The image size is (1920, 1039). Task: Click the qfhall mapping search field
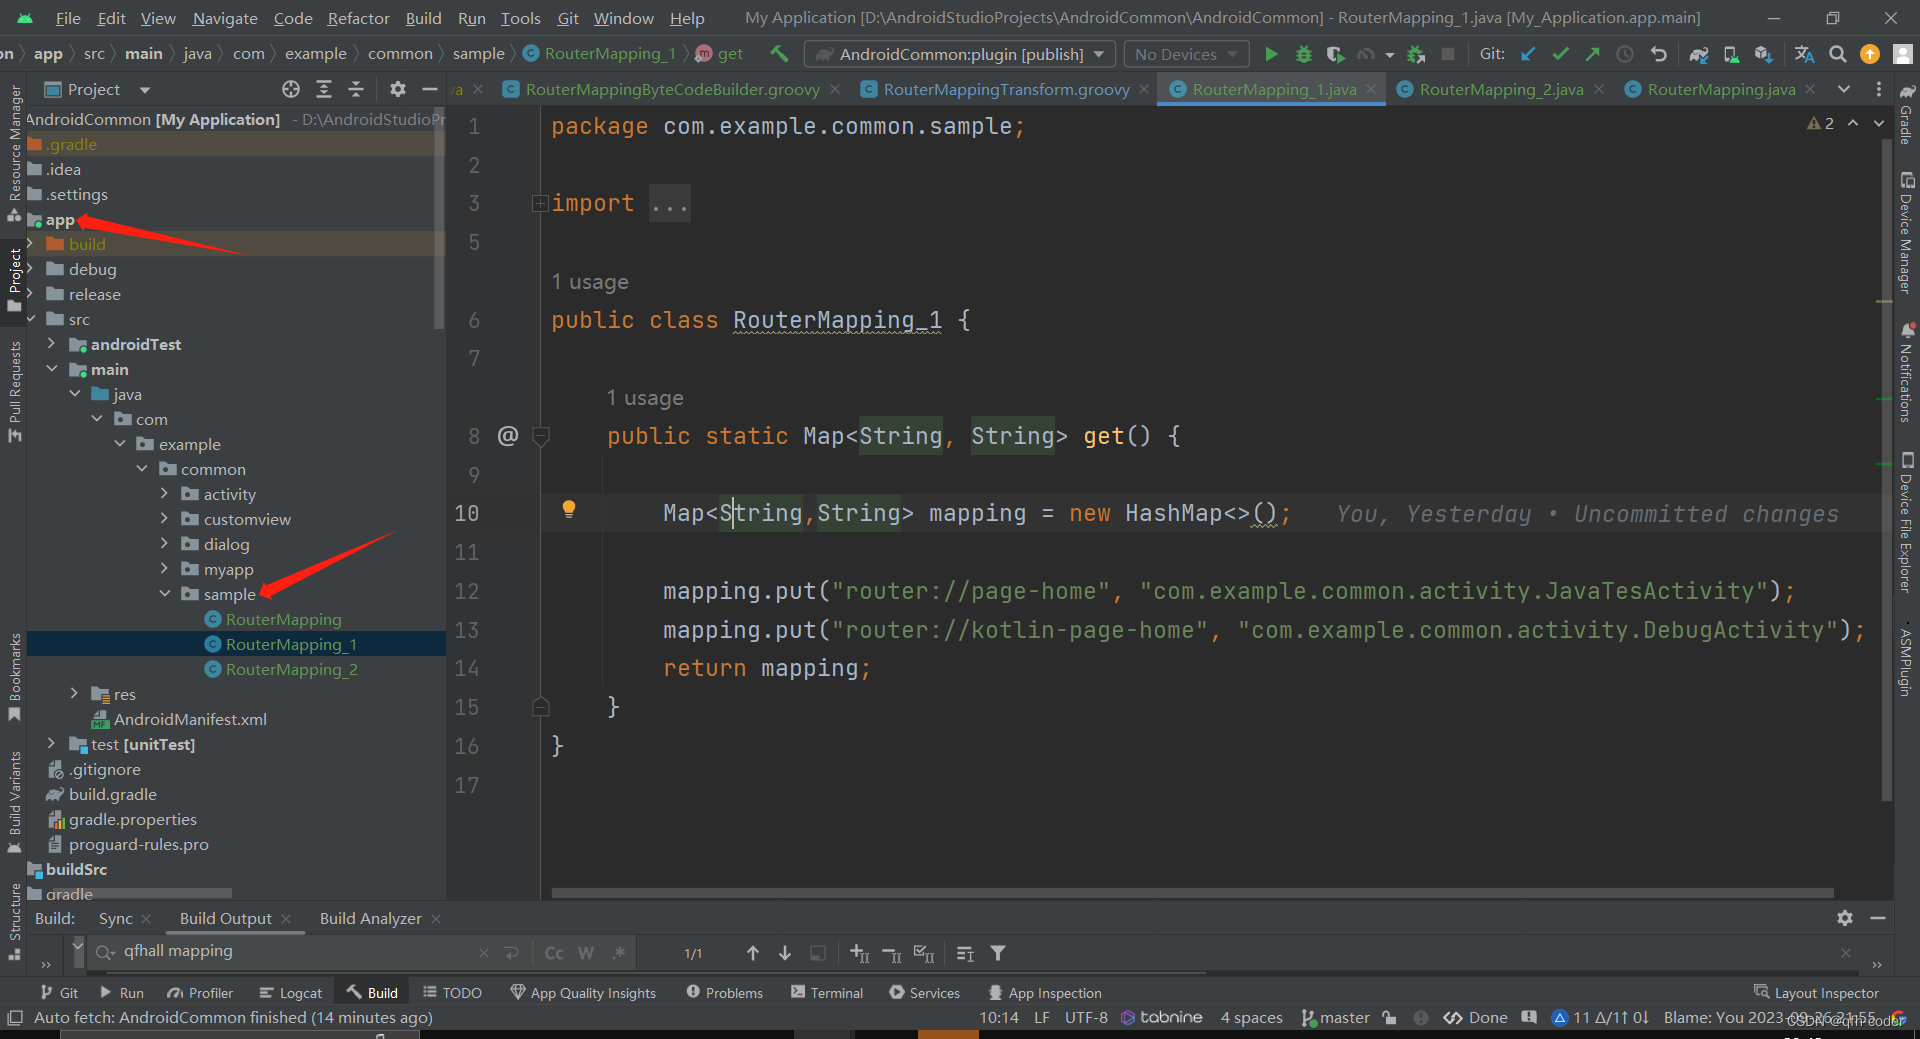pyautogui.click(x=290, y=951)
